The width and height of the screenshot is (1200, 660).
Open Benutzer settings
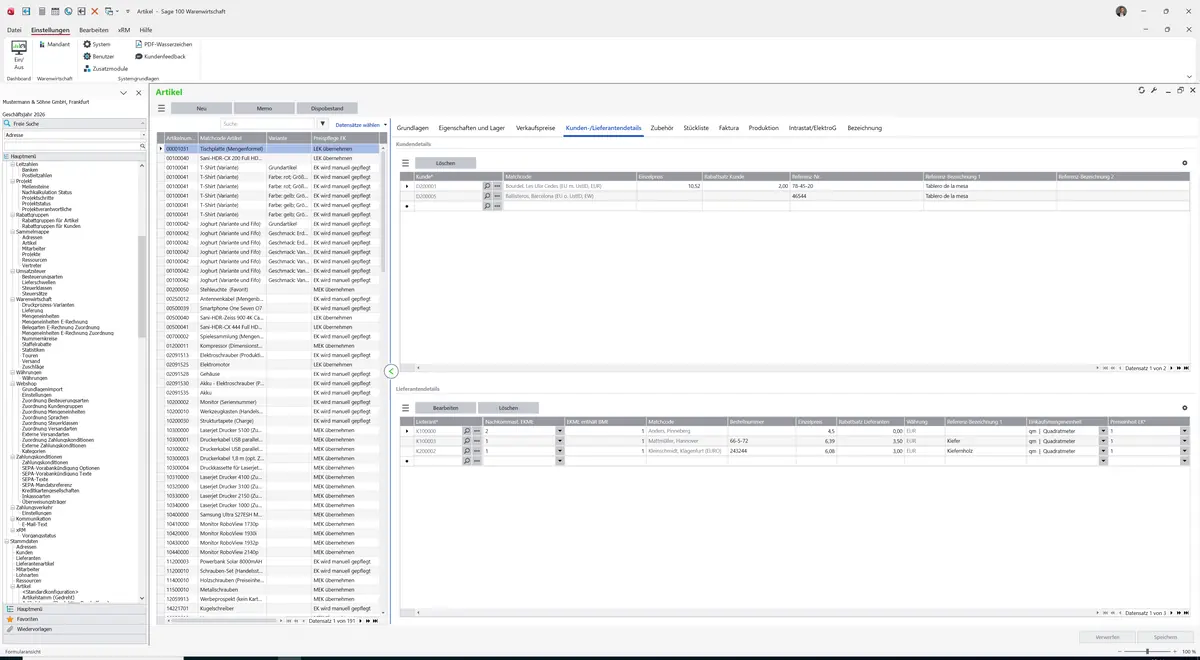tap(99, 56)
